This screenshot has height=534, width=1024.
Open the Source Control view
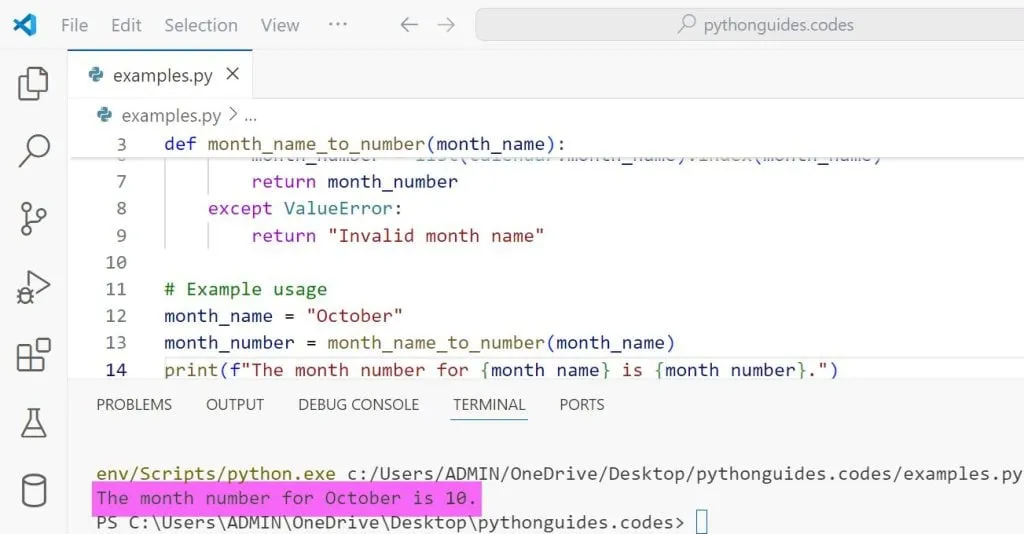point(34,218)
